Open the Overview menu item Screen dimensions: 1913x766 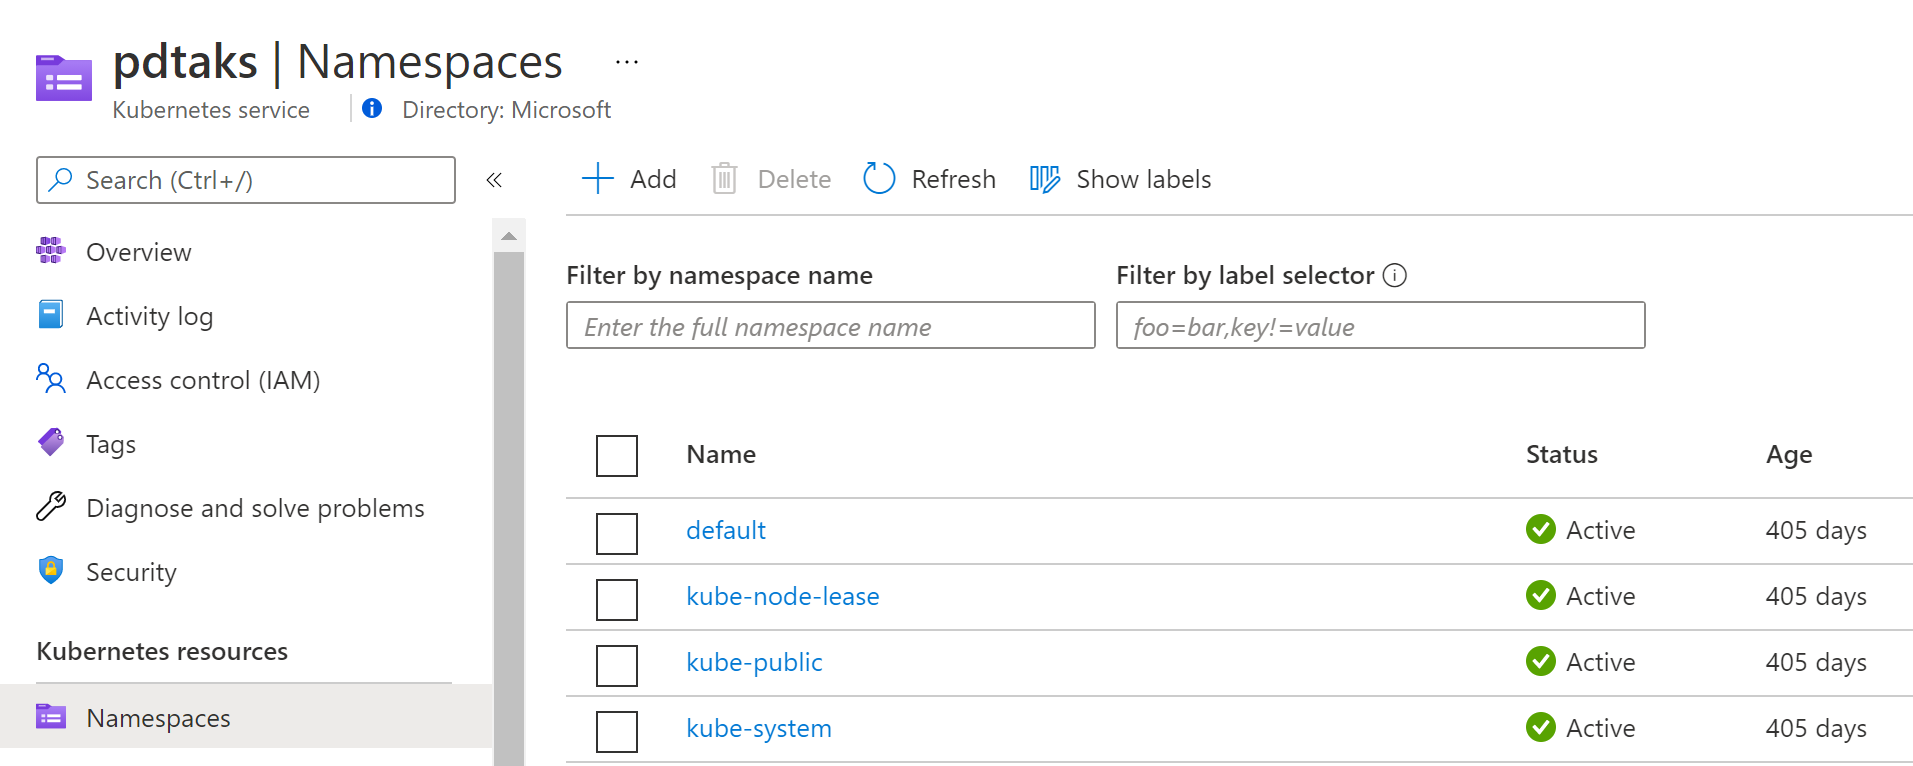pos(138,252)
